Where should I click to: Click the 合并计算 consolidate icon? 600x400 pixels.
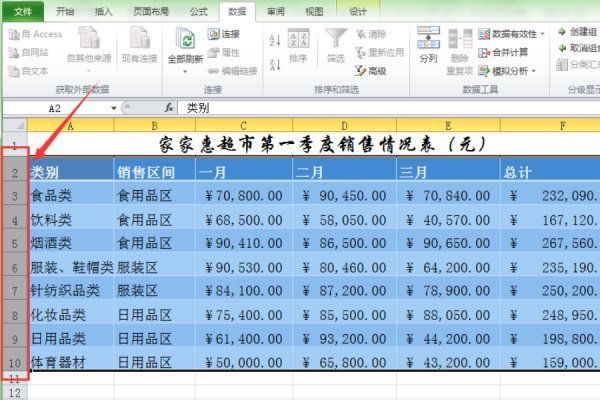click(x=484, y=52)
